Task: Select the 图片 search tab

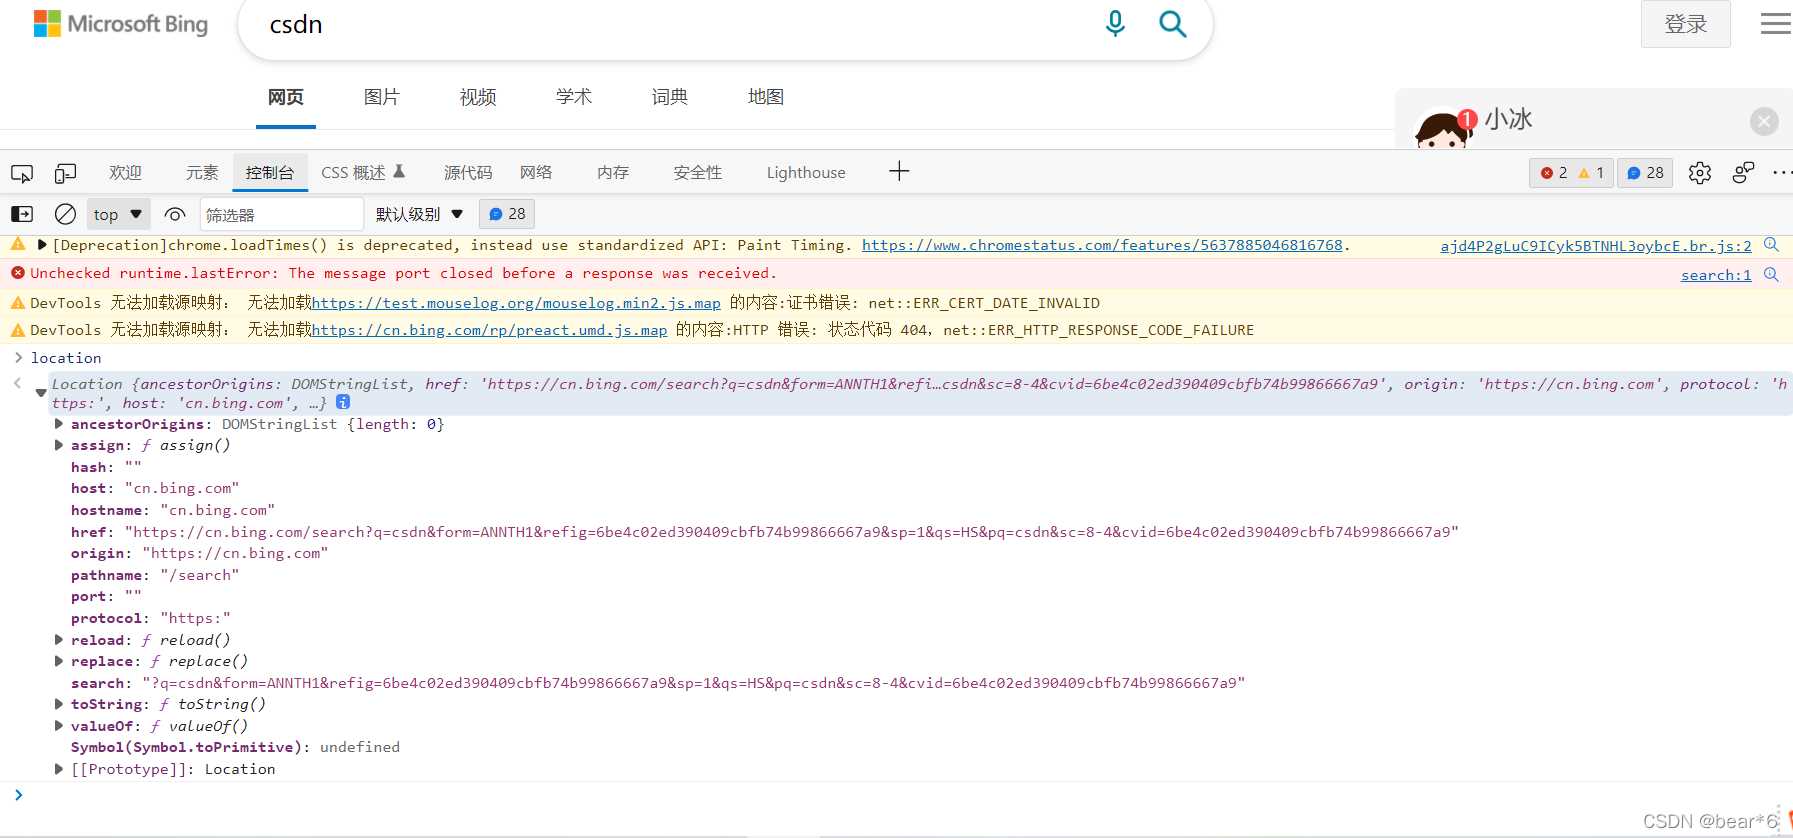Action: pyautogui.click(x=381, y=97)
